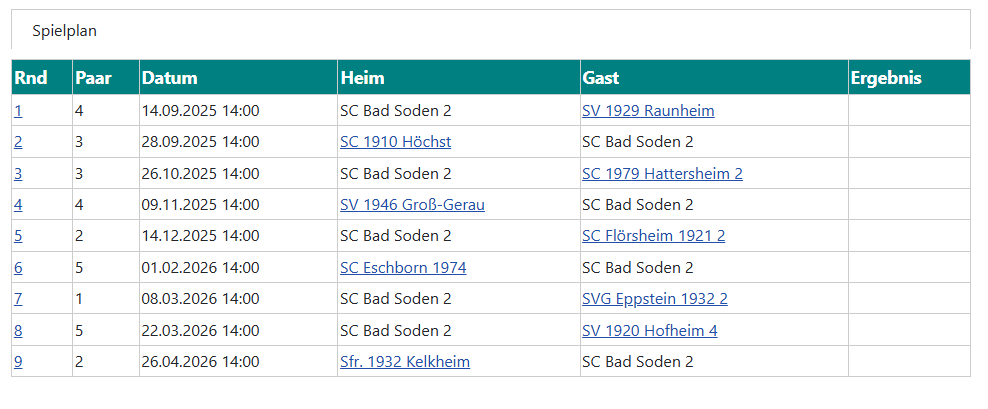Viewport: 988px width, 409px height.
Task: Open SV 1929 Raunheim team link
Action: coord(648,111)
